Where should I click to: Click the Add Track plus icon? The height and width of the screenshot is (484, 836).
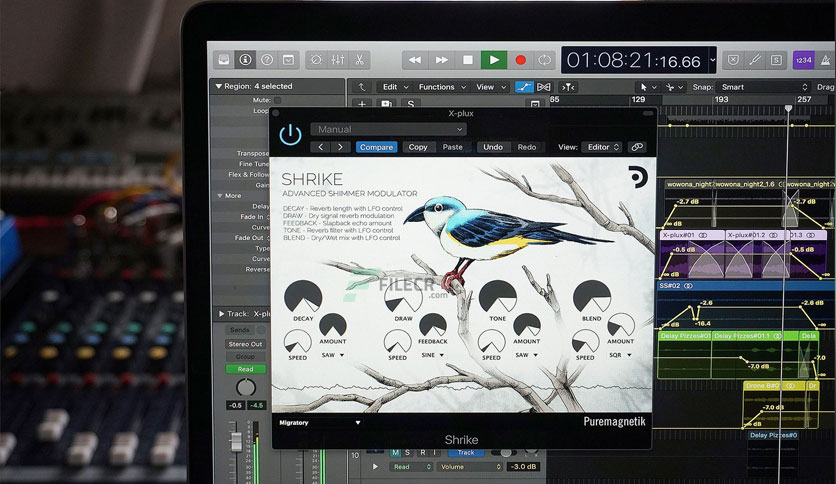point(362,104)
